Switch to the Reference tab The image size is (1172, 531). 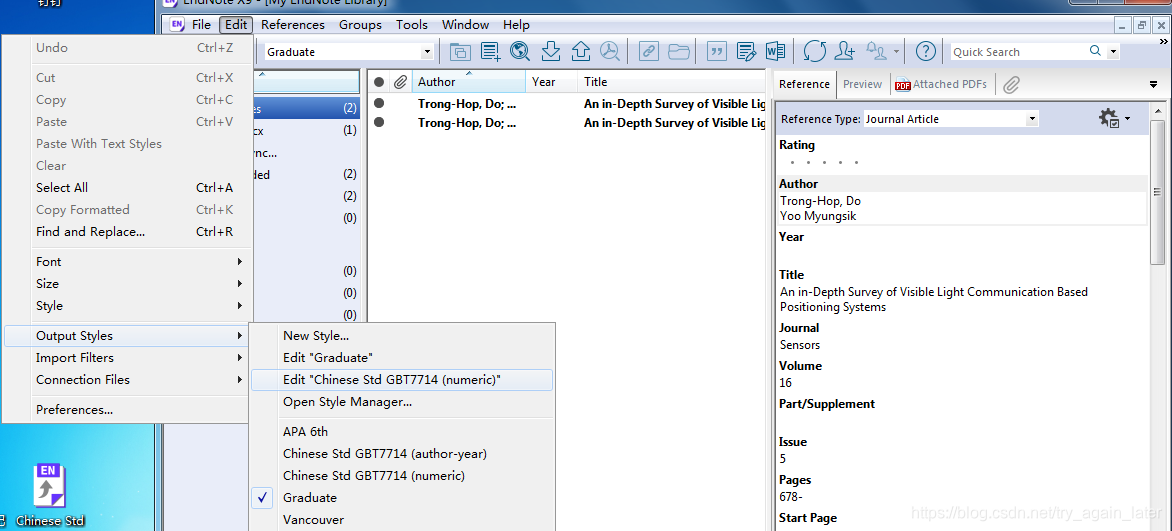click(x=804, y=85)
